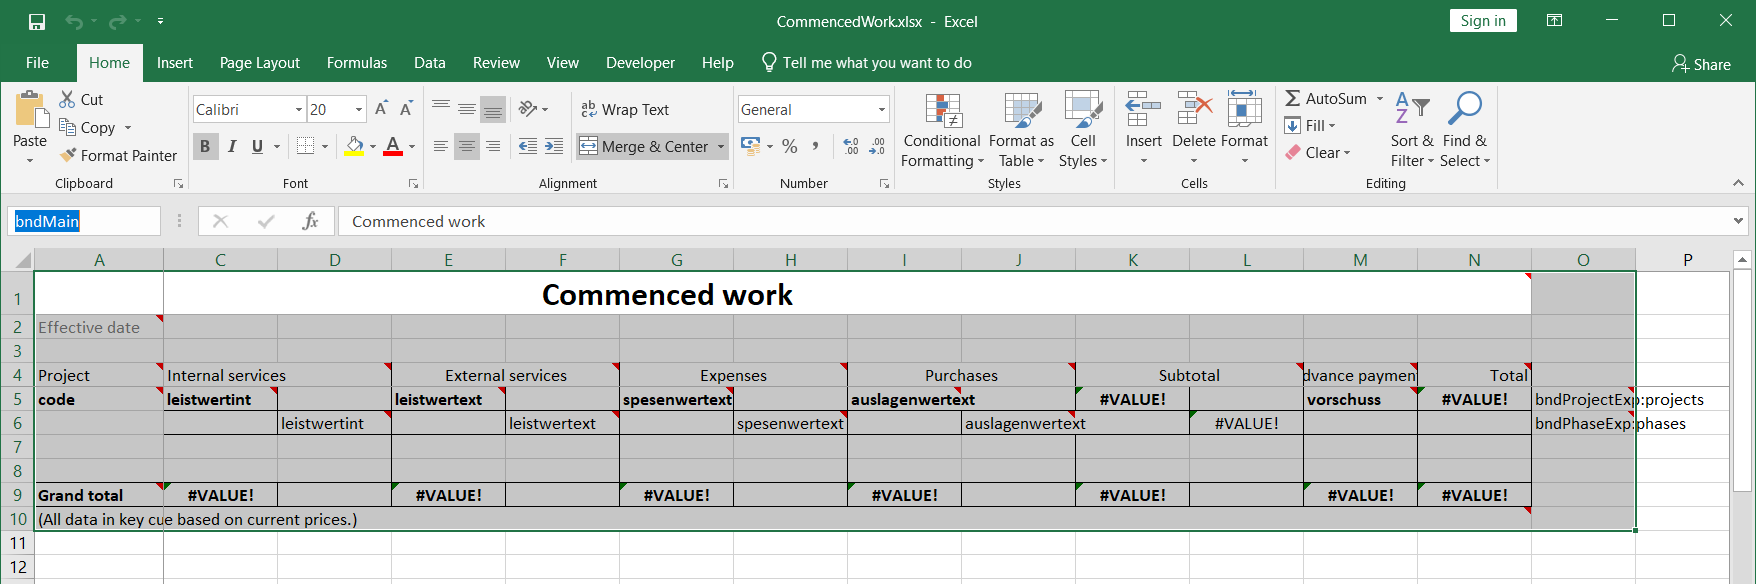This screenshot has width=1756, height=584.
Task: Expand the General number format dropdown
Action: coord(881,109)
